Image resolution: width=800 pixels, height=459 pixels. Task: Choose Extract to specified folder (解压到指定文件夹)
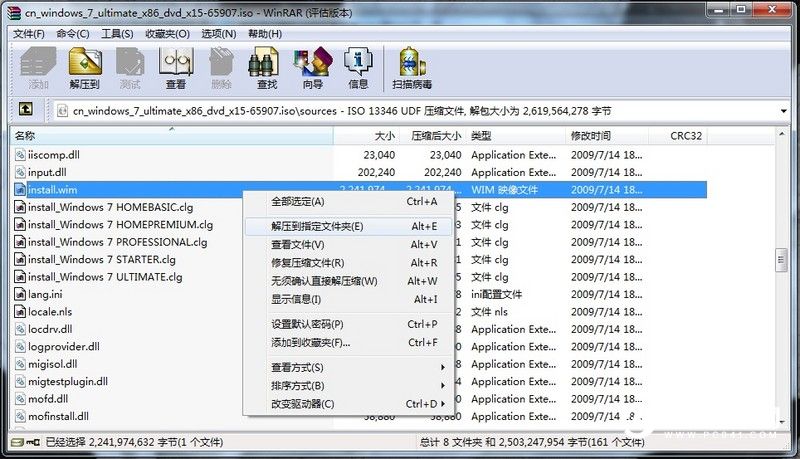tap(348, 226)
